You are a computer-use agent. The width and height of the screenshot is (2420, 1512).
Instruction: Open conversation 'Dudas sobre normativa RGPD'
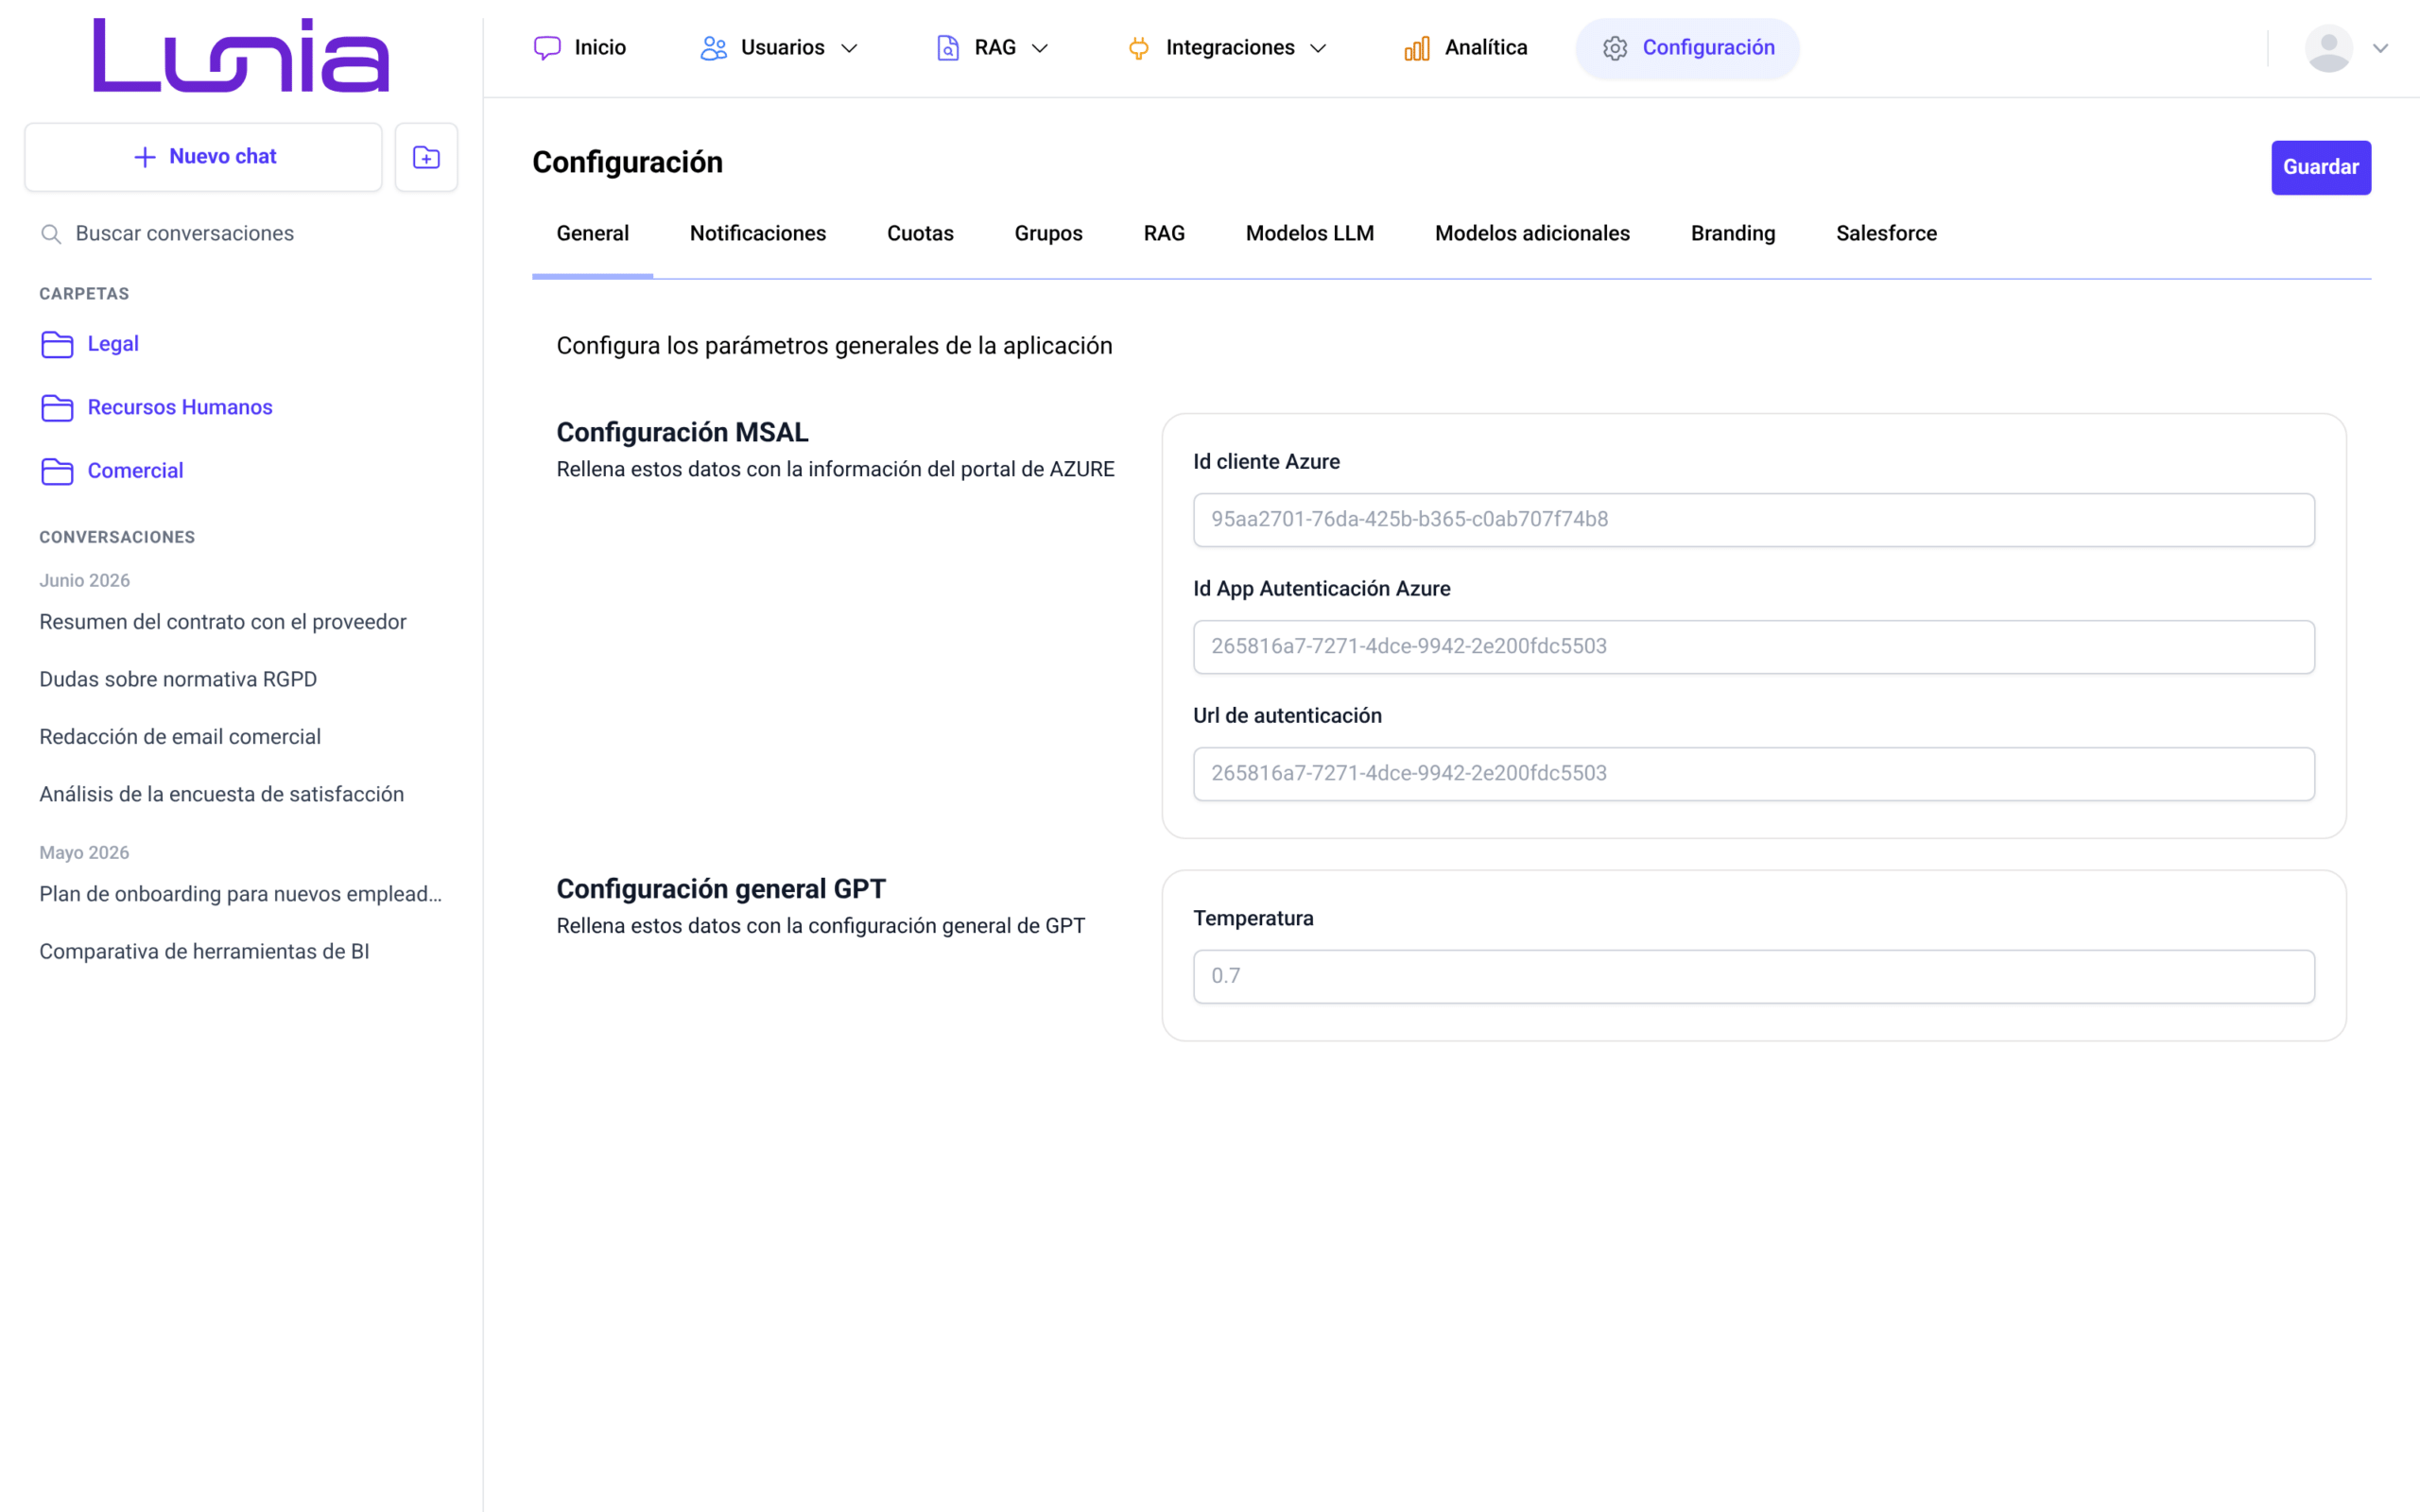178,680
